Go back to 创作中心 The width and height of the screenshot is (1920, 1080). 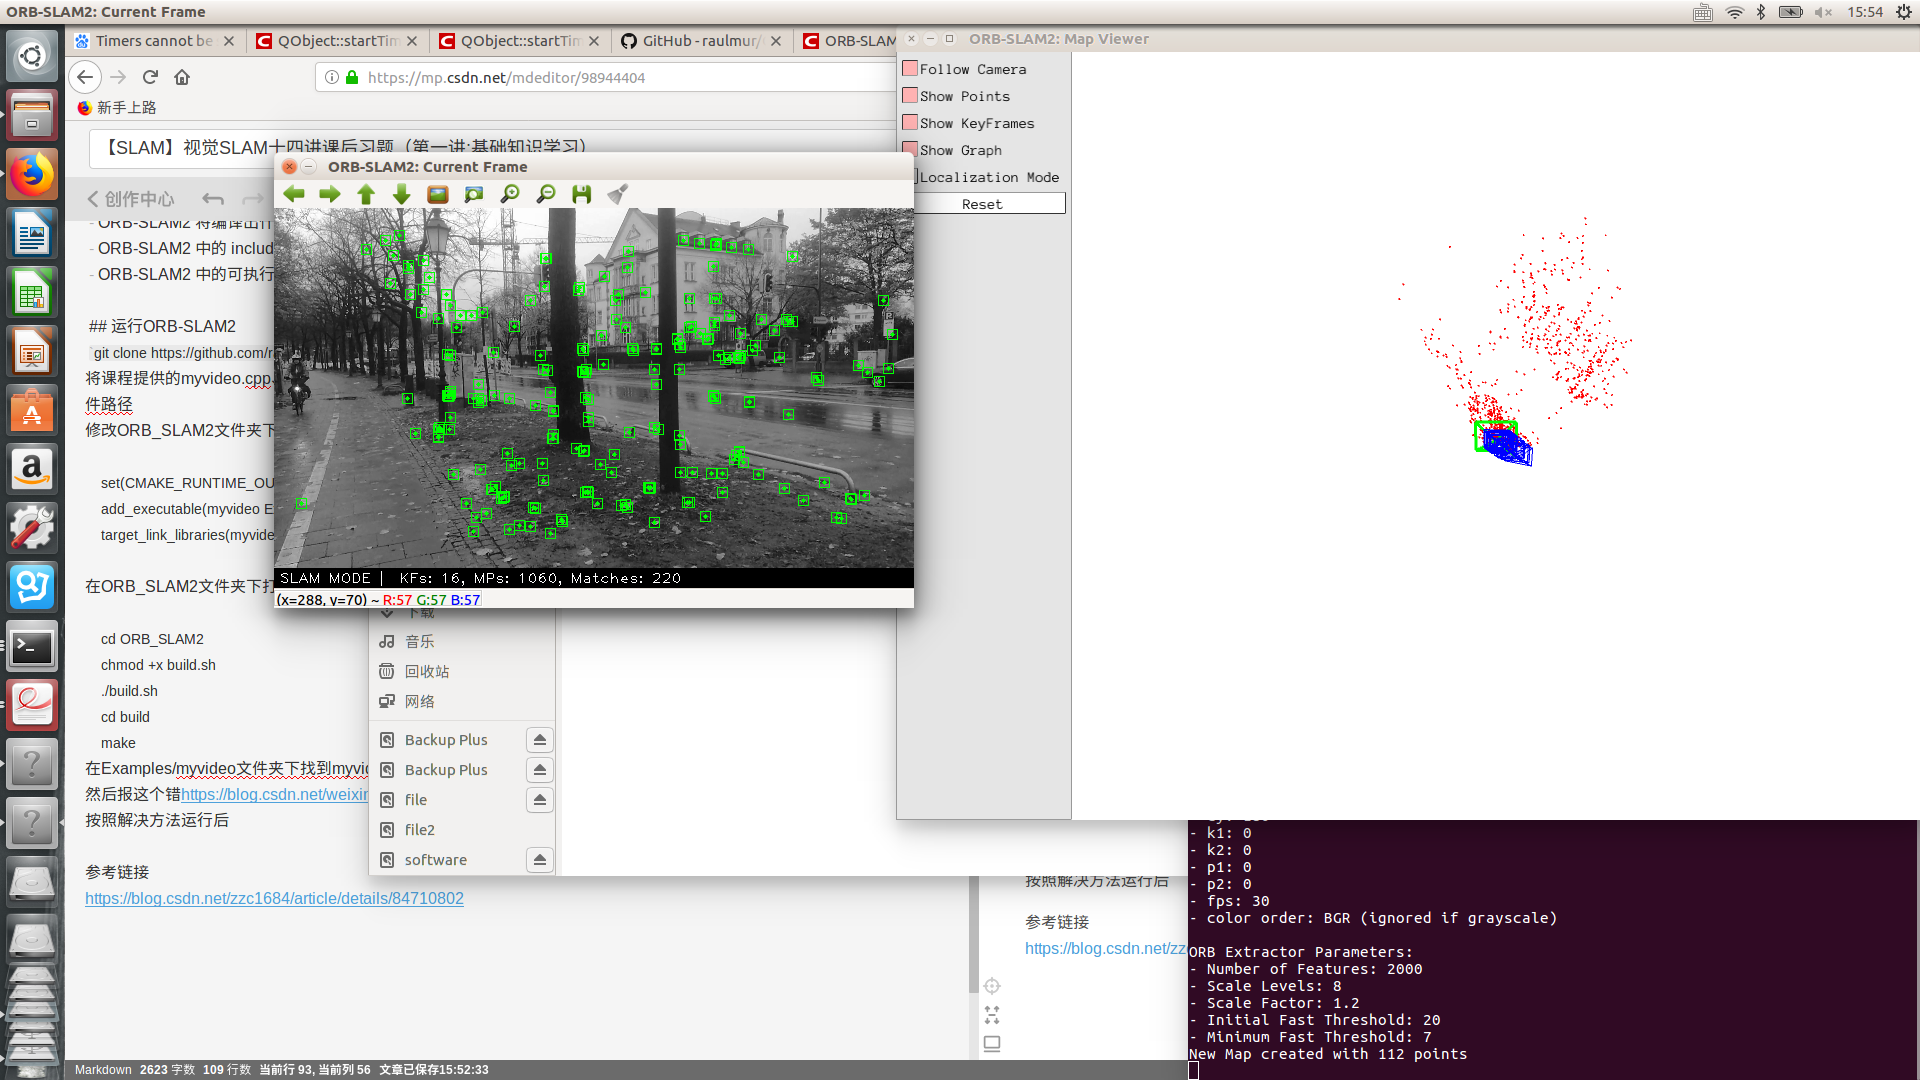click(131, 199)
